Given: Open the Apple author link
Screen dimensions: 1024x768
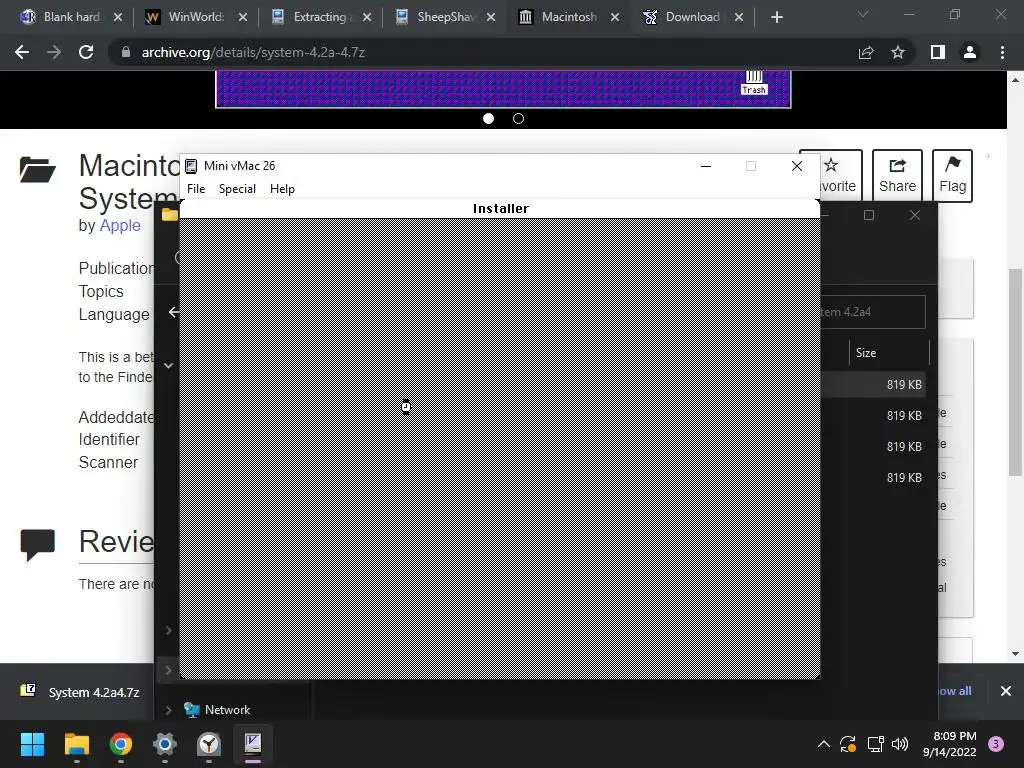Looking at the screenshot, I should pos(120,225).
